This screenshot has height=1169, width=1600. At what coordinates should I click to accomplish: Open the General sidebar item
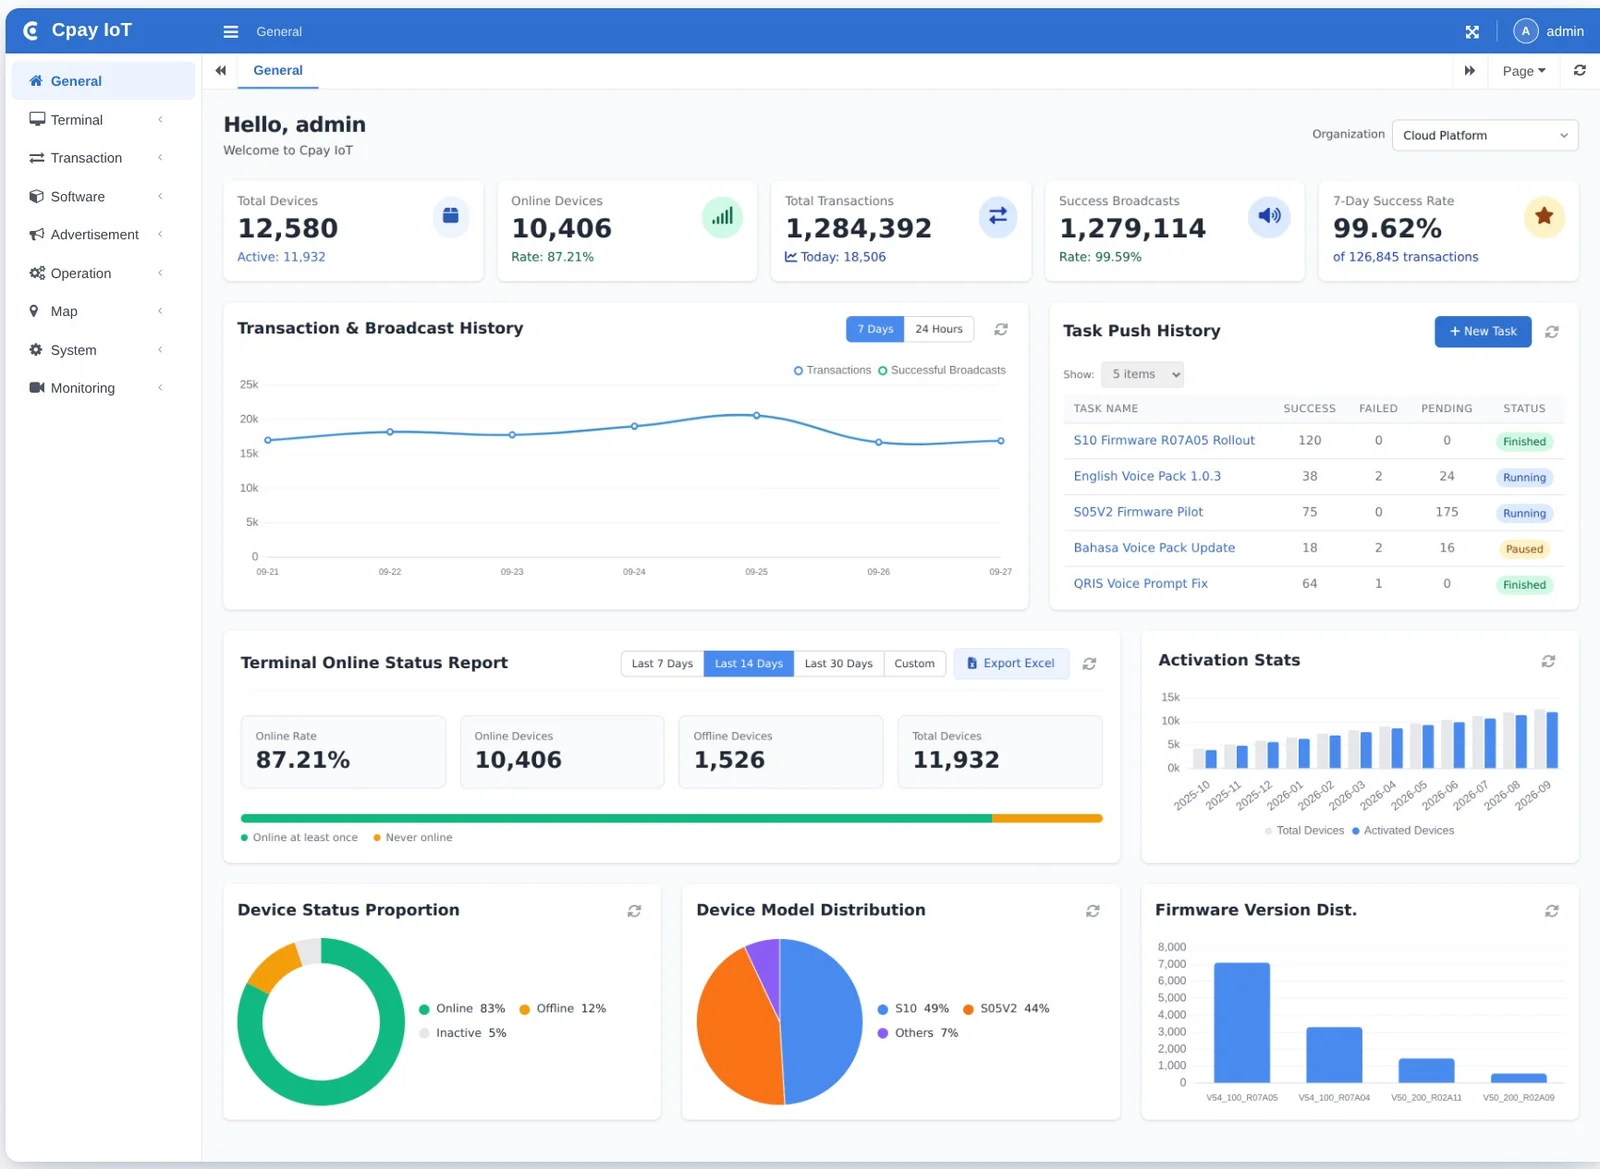pos(103,81)
